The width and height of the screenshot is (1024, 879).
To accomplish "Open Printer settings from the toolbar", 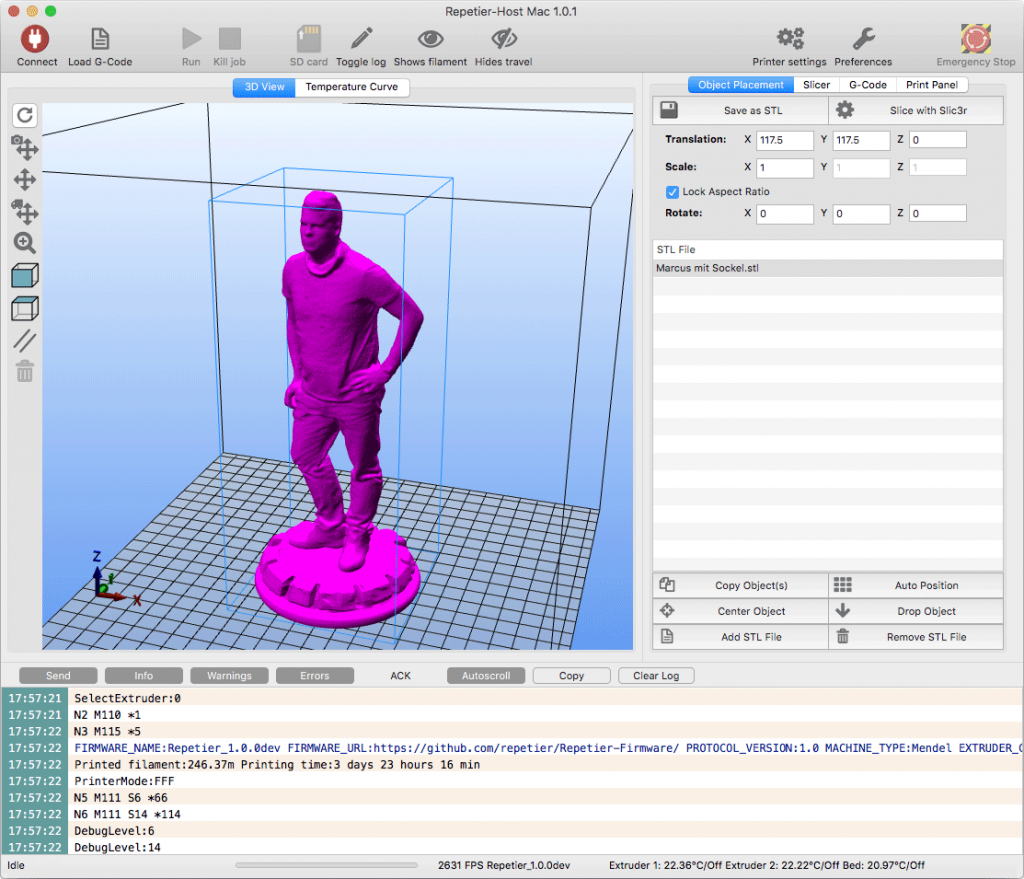I will pos(789,40).
